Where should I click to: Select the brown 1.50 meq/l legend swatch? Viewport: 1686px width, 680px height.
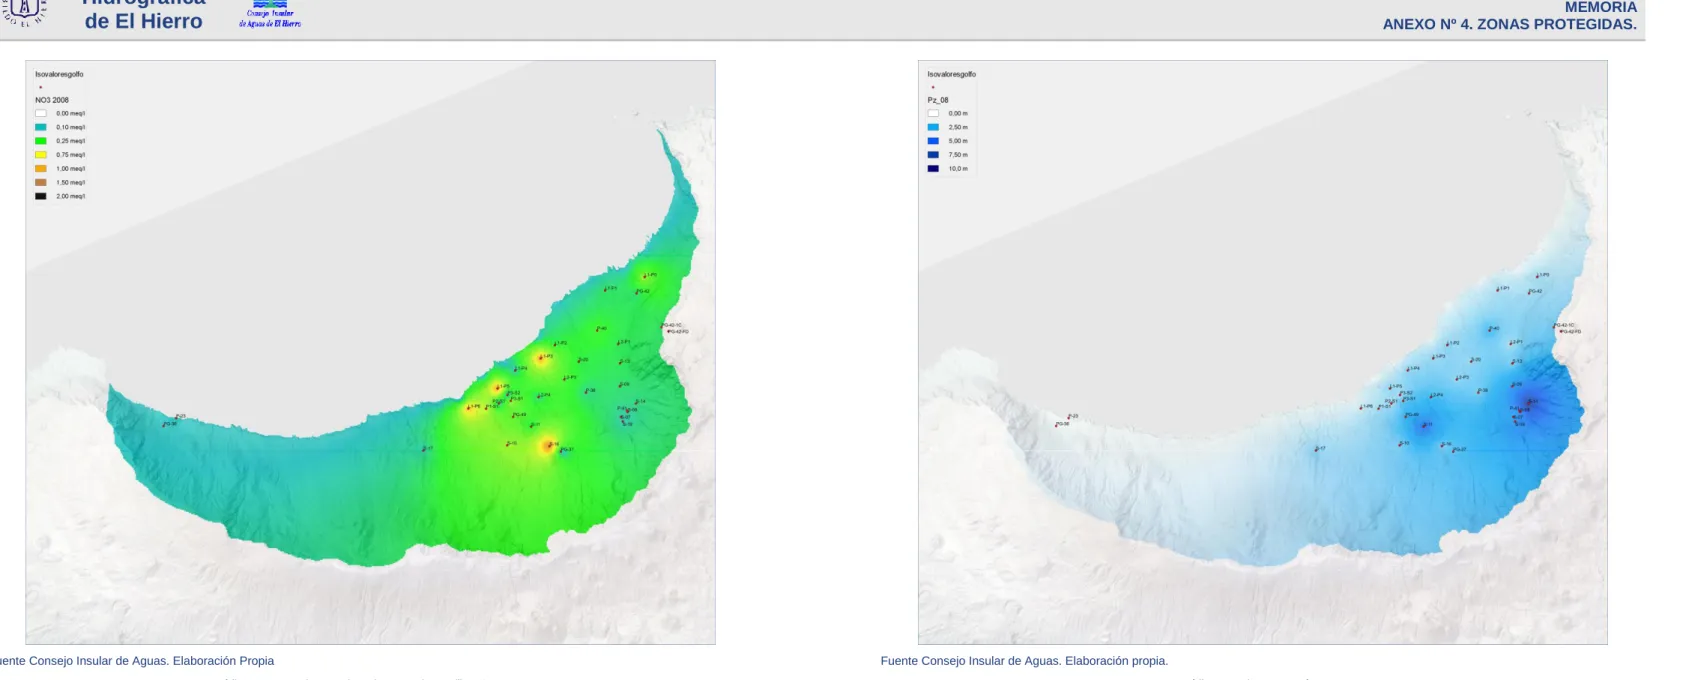click(x=41, y=182)
